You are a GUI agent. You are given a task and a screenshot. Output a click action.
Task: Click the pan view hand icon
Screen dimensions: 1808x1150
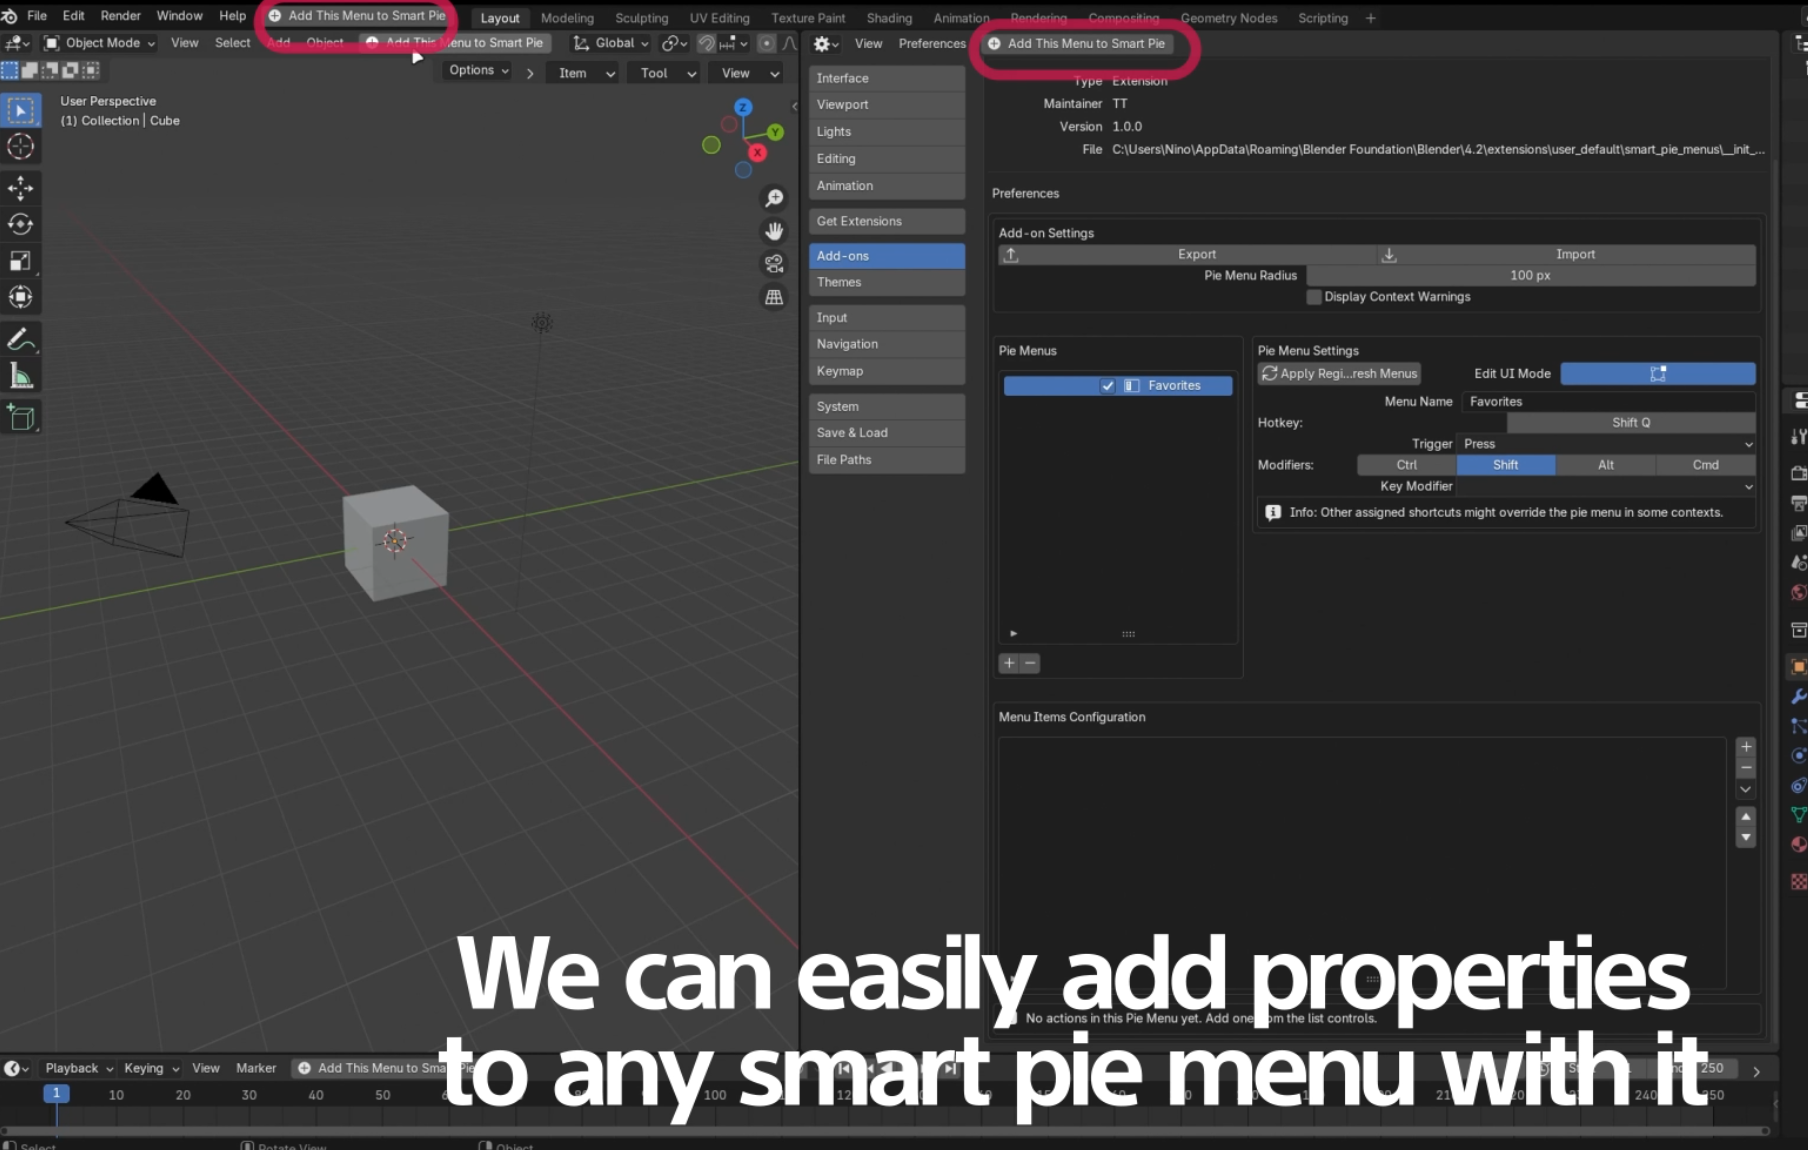point(774,231)
